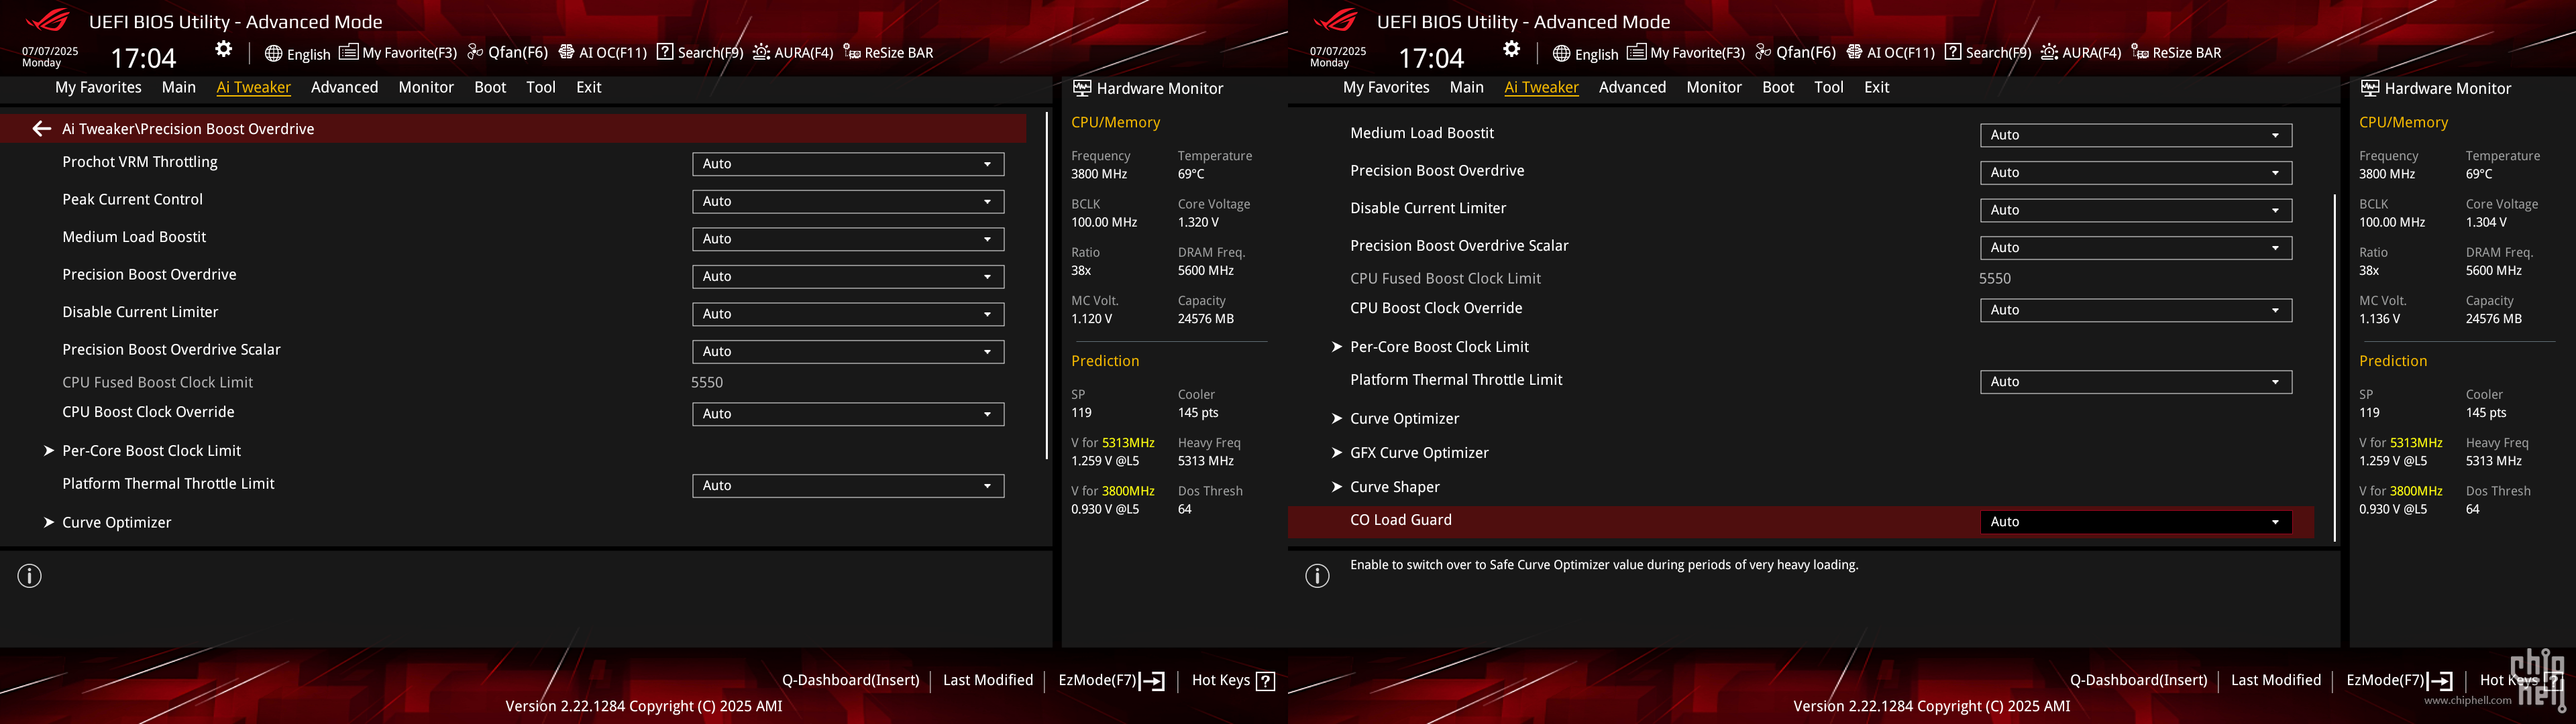Viewport: 2576px width, 724px height.
Task: Toggle ReSize BAR in right BIOS toolbar
Action: coord(2176,53)
